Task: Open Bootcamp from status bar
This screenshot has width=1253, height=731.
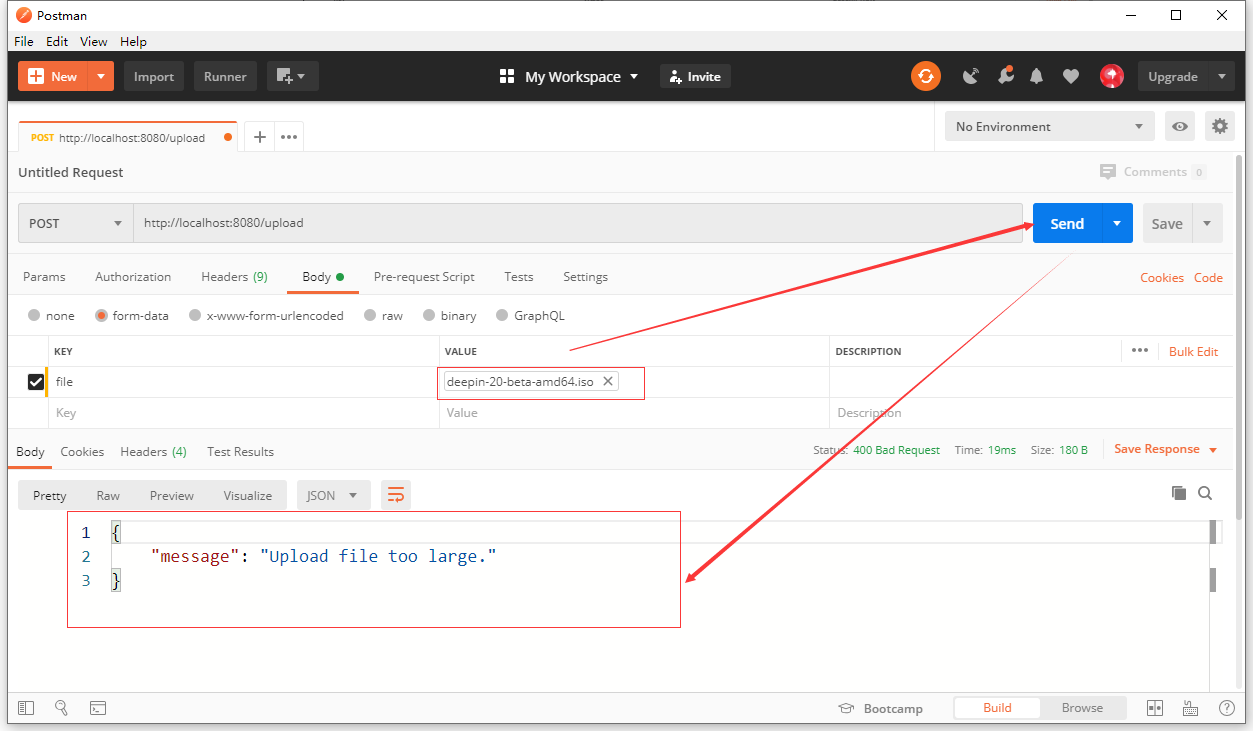Action: pyautogui.click(x=880, y=708)
